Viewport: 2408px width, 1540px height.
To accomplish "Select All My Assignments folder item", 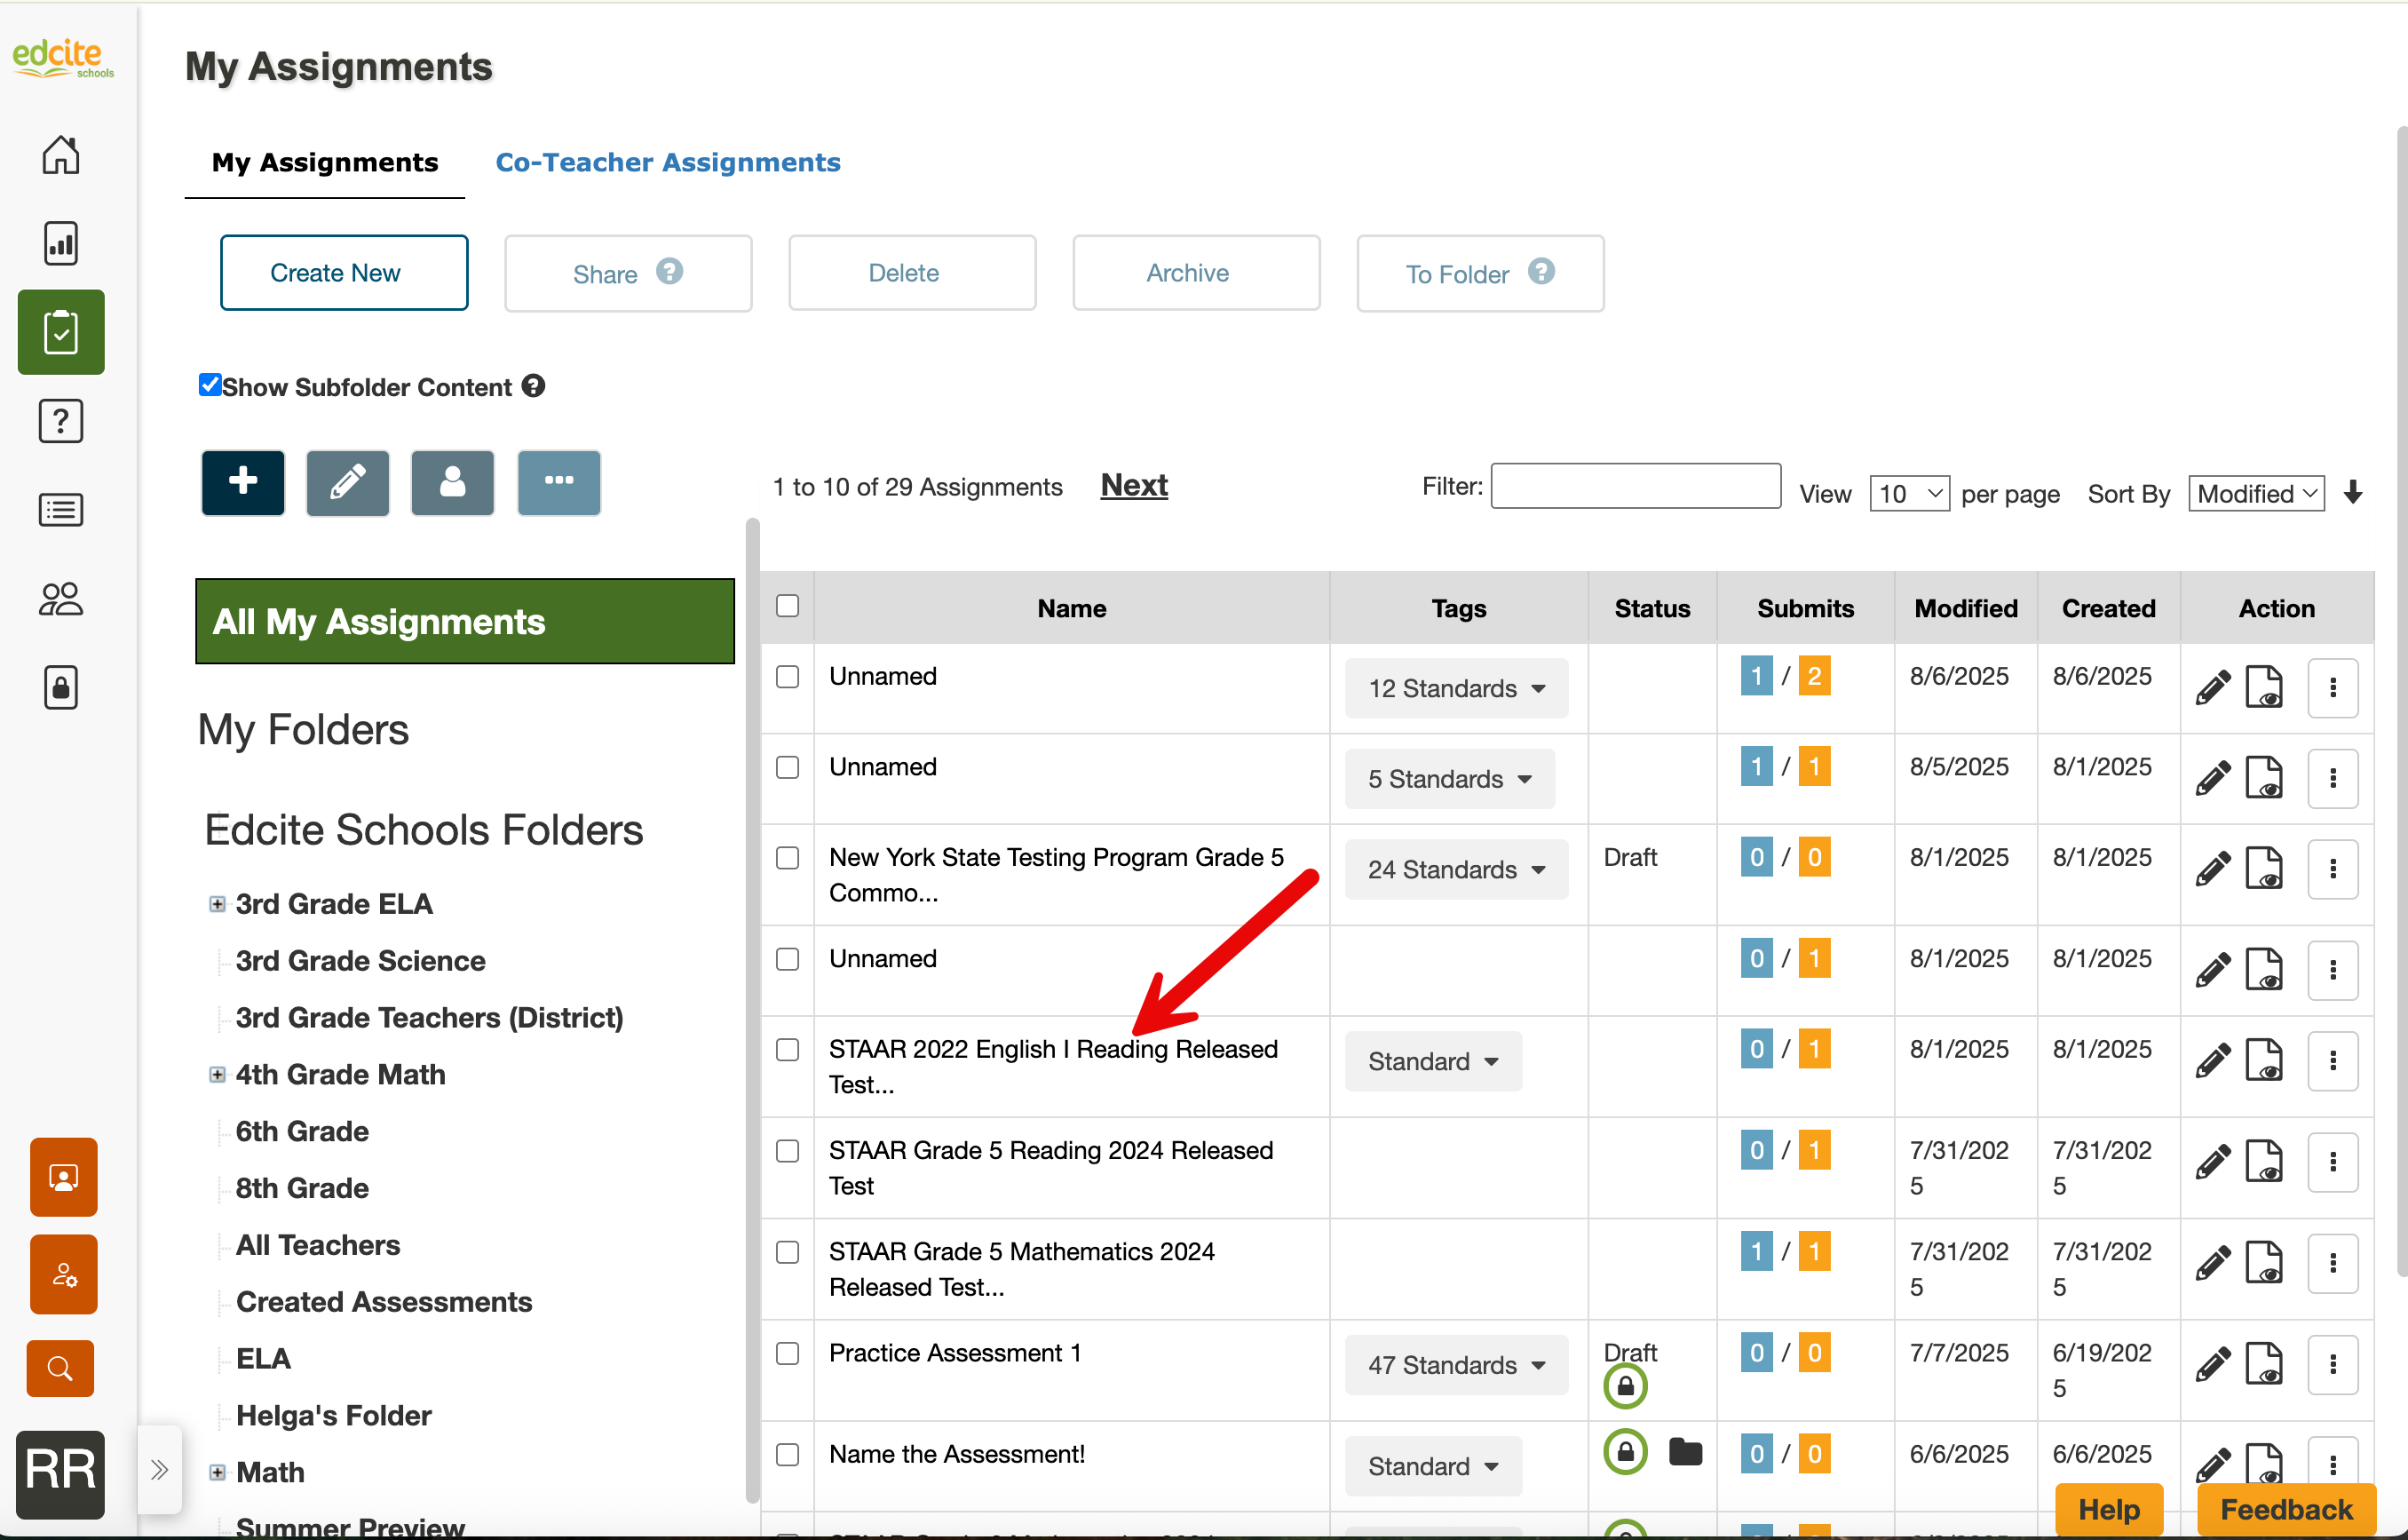I will [464, 621].
